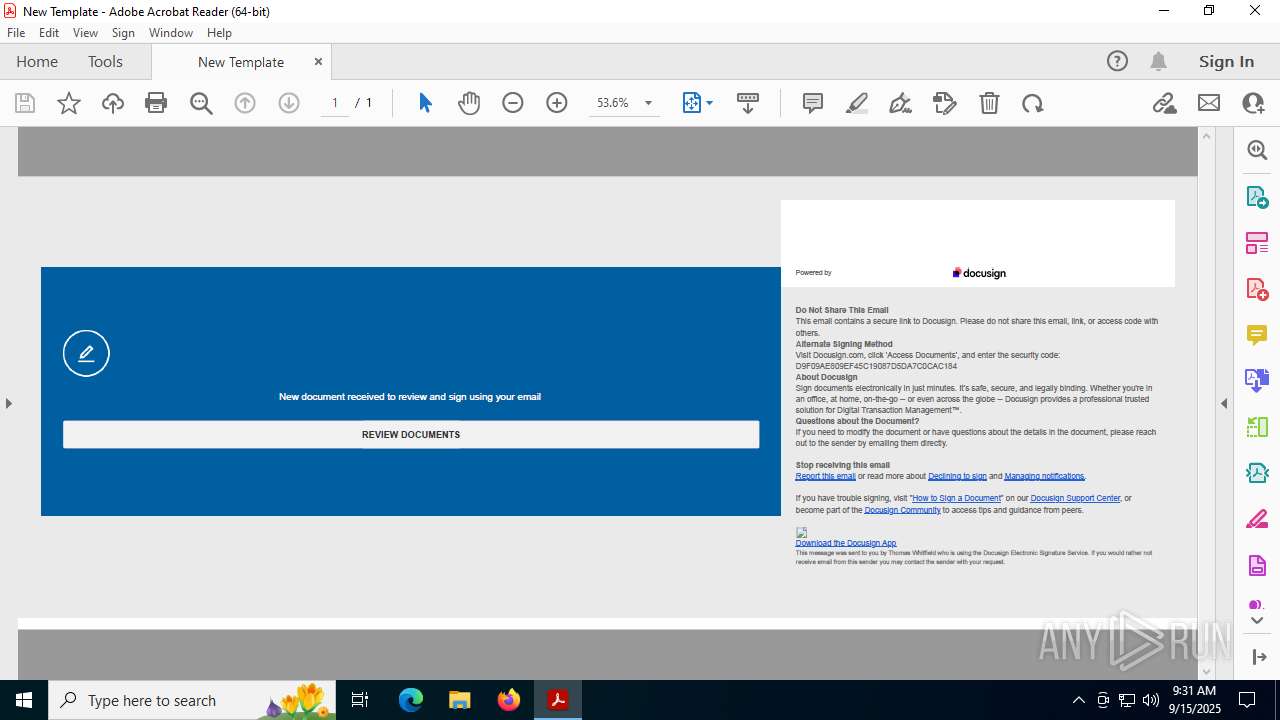Viewport: 1280px width, 720px height.
Task: Open the Sign menu
Action: coord(123,33)
